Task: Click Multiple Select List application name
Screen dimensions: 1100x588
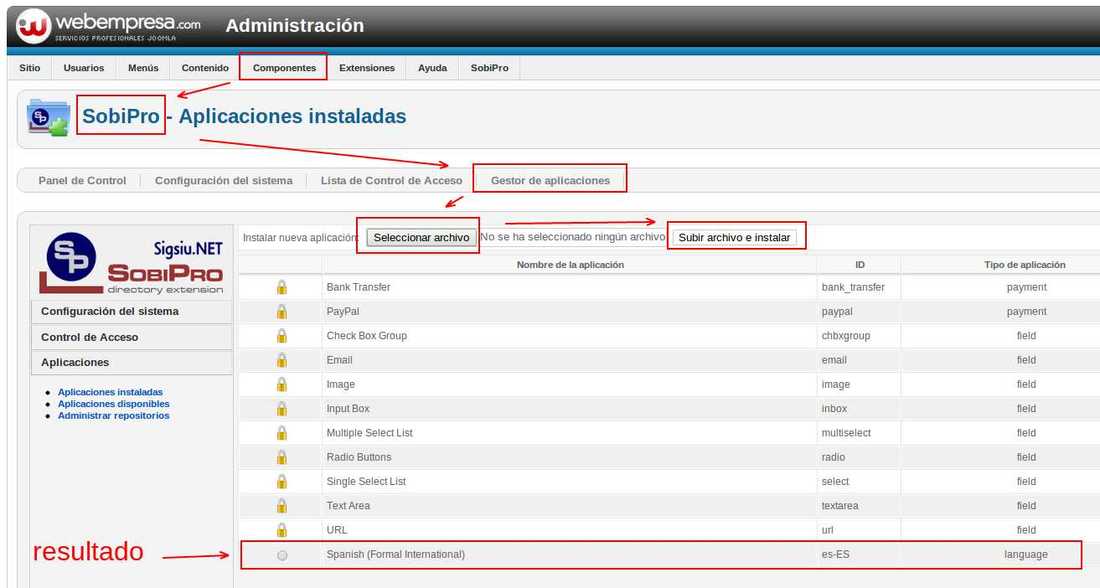Action: pyautogui.click(x=369, y=433)
